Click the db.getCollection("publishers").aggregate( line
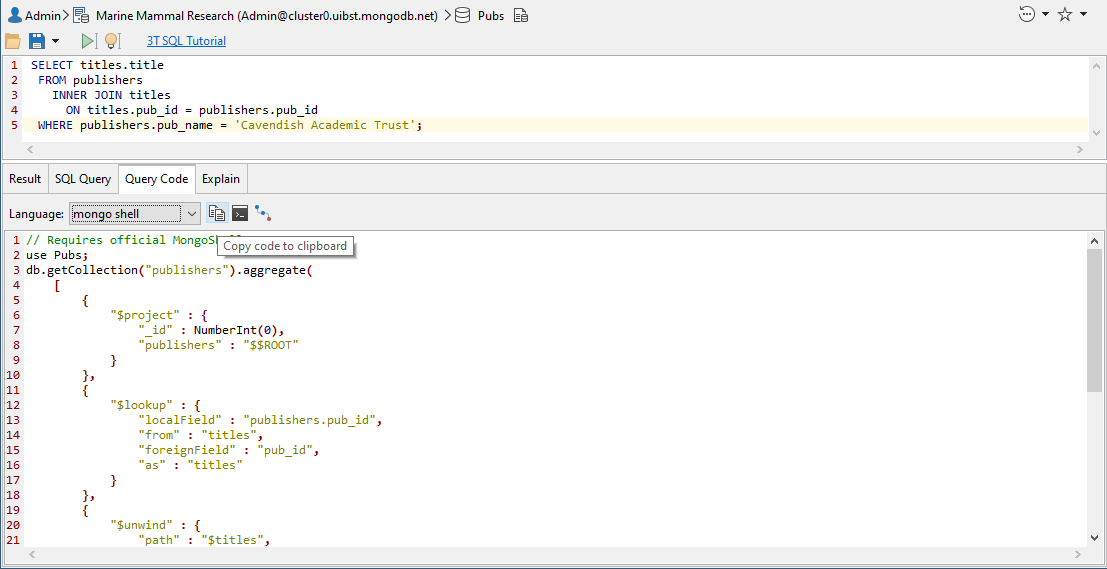Image resolution: width=1107 pixels, height=569 pixels. point(169,270)
